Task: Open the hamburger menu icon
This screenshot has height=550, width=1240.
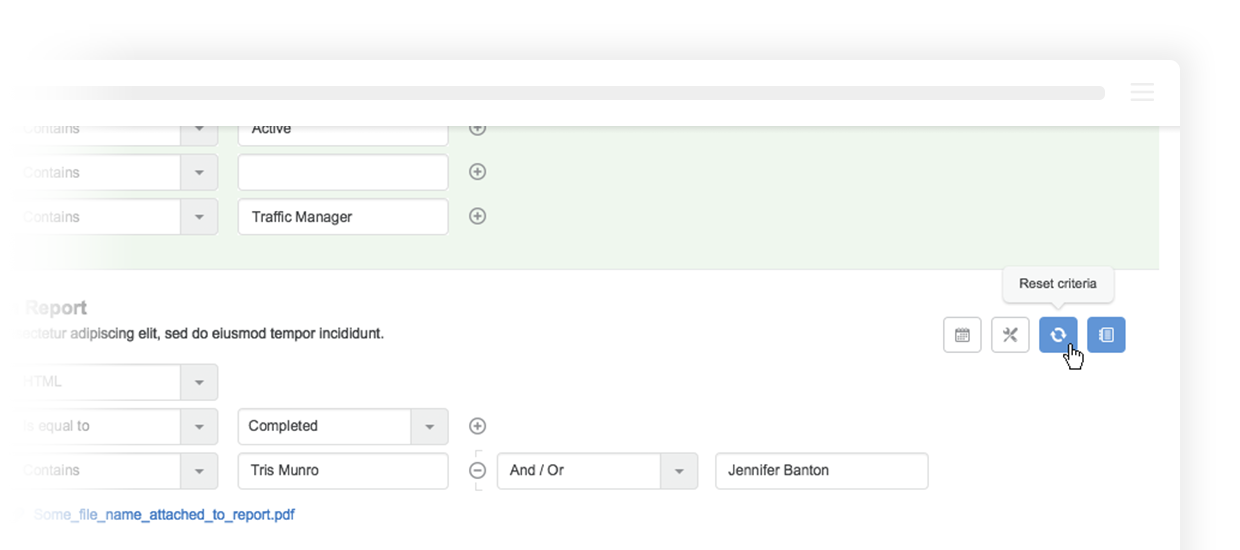Action: click(x=1142, y=92)
